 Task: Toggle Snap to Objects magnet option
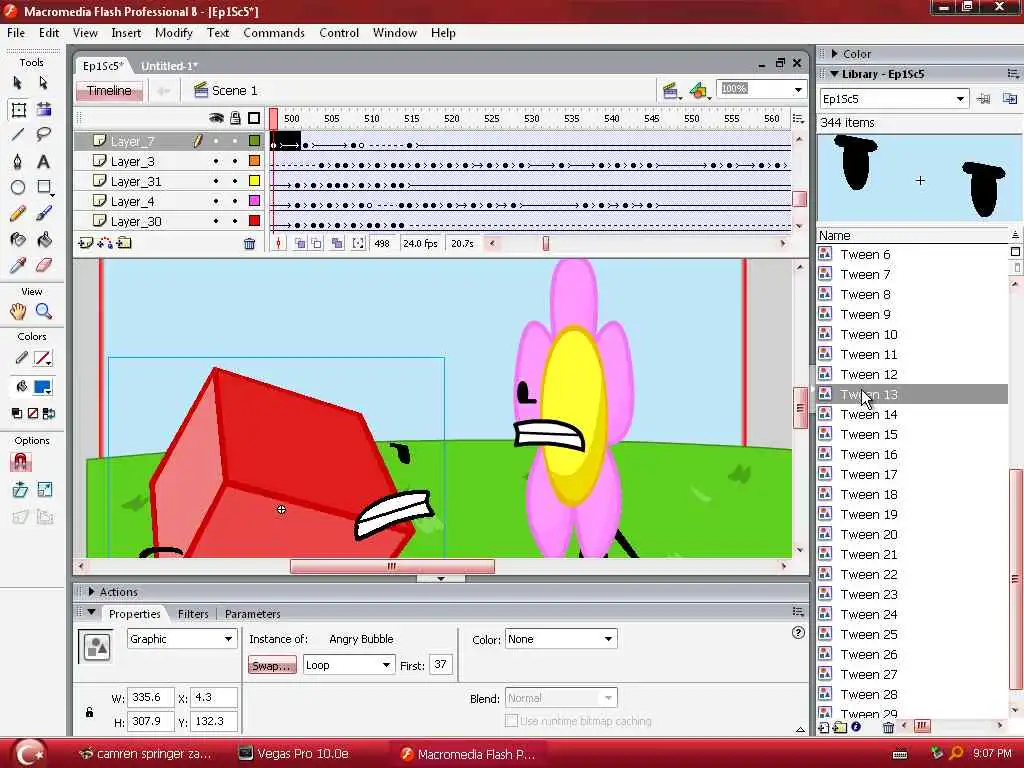tap(20, 462)
